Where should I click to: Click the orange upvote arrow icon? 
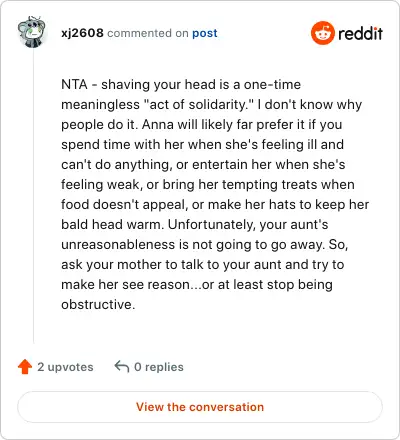point(25,367)
